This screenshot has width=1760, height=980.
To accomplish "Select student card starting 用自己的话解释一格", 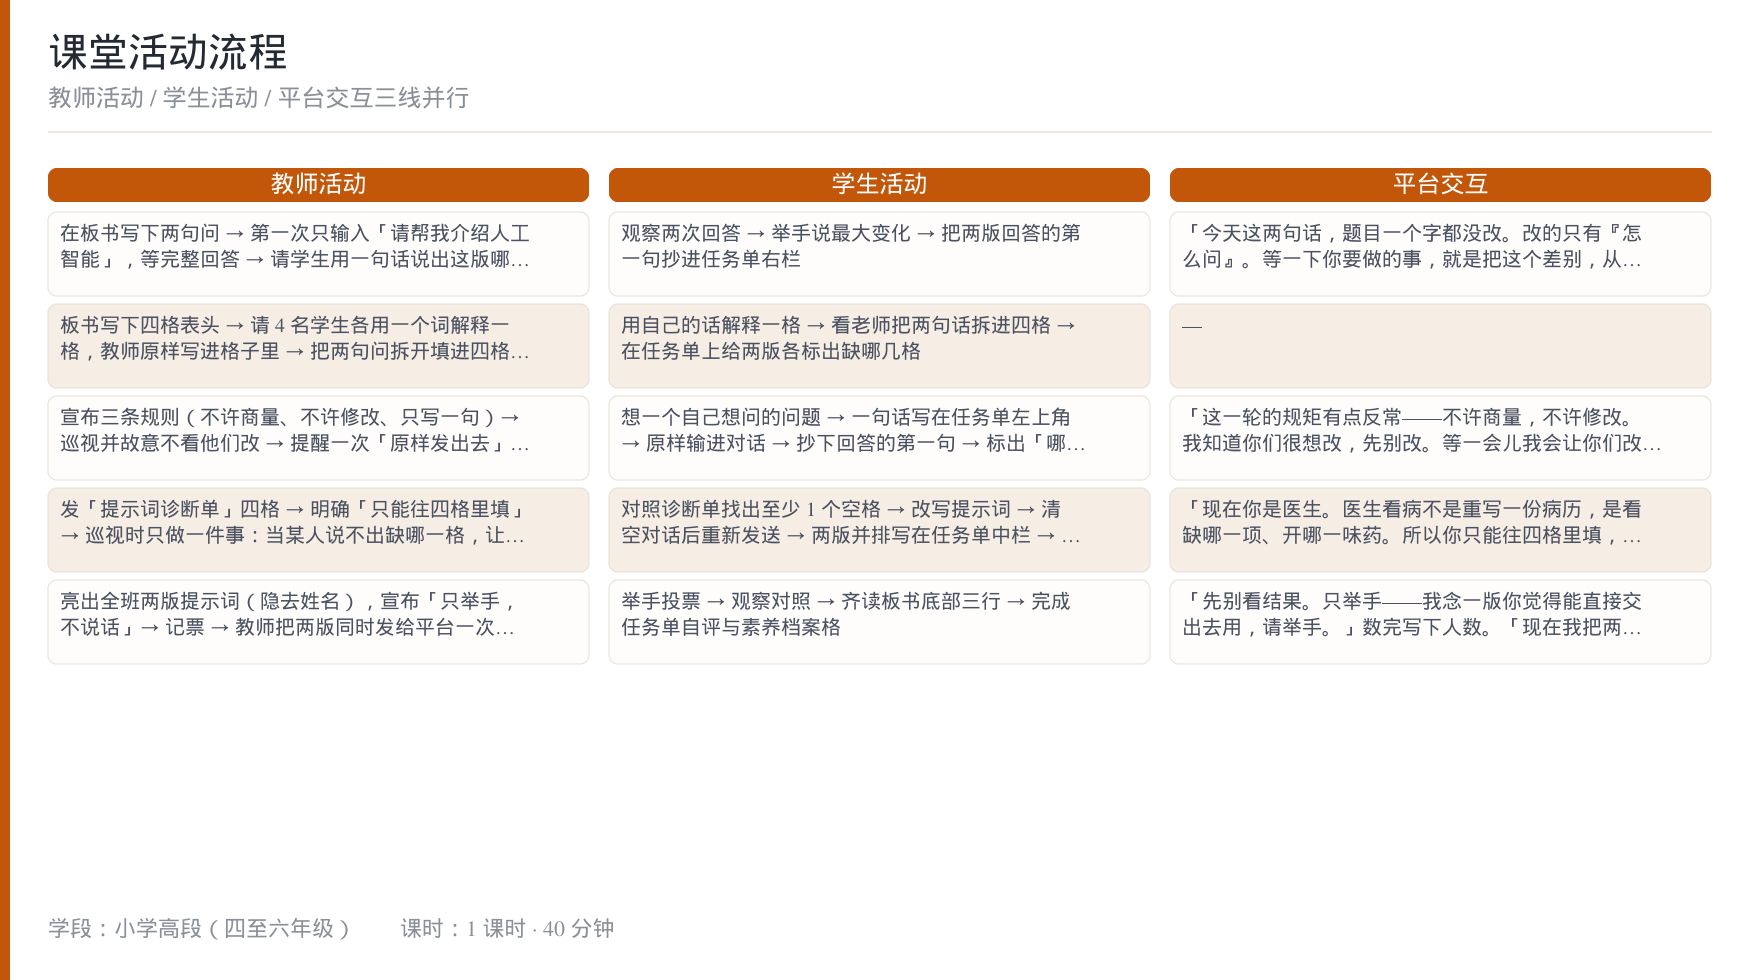I will 879,346.
